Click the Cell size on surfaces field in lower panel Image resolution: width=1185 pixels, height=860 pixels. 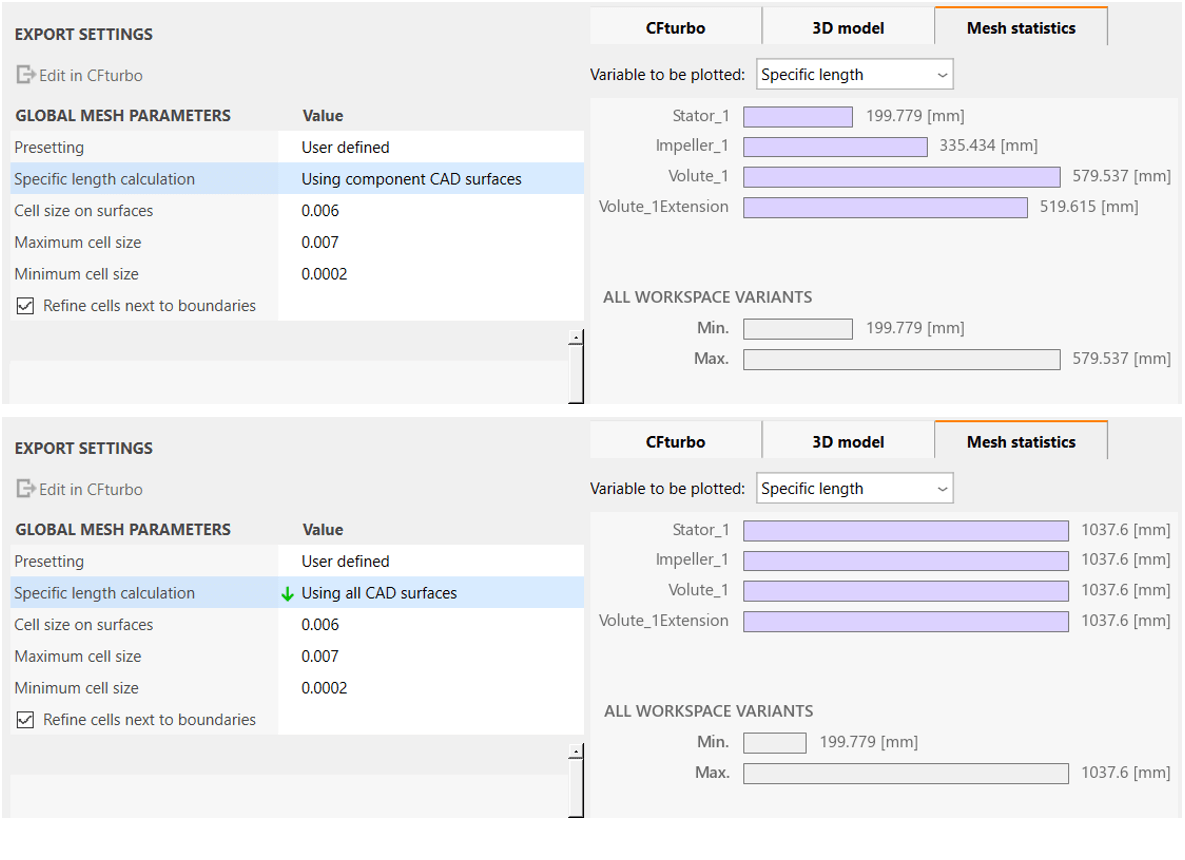tap(431, 625)
